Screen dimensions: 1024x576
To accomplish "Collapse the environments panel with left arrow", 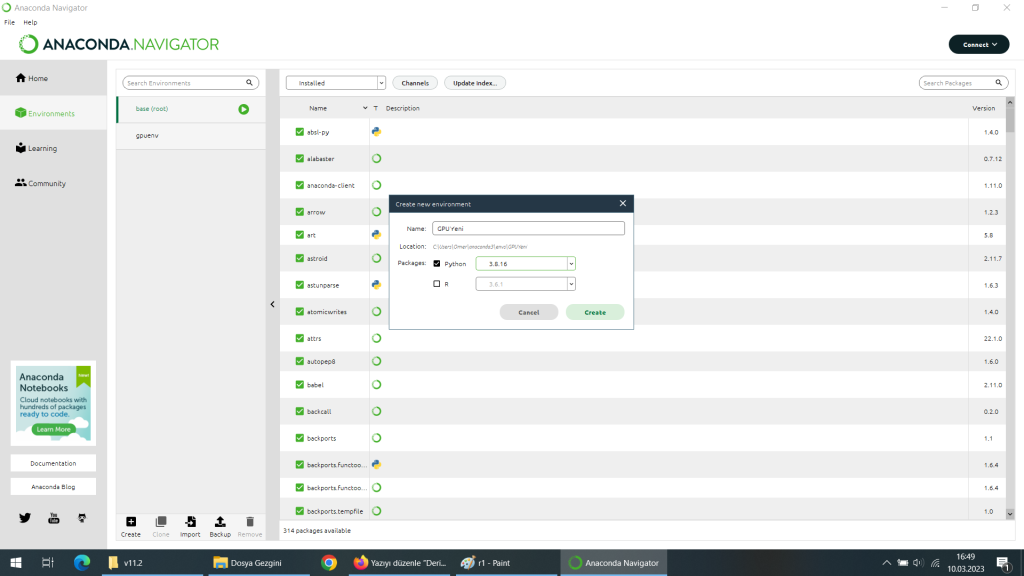I will (x=272, y=304).
